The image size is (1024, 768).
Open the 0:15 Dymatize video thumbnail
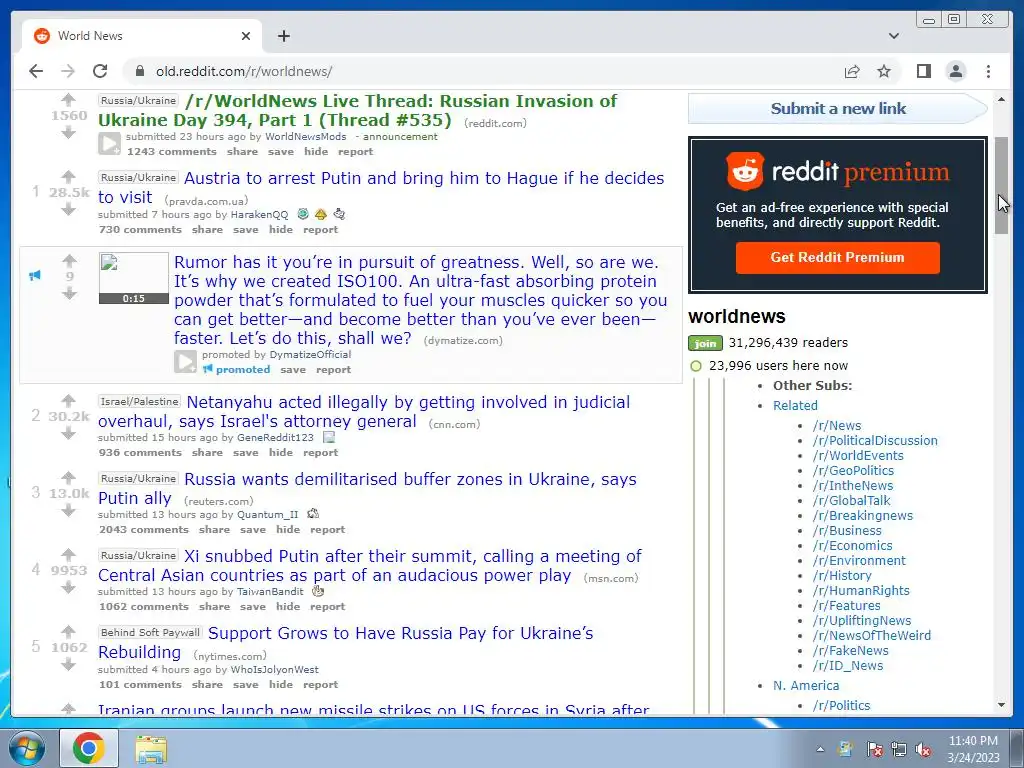coord(134,278)
